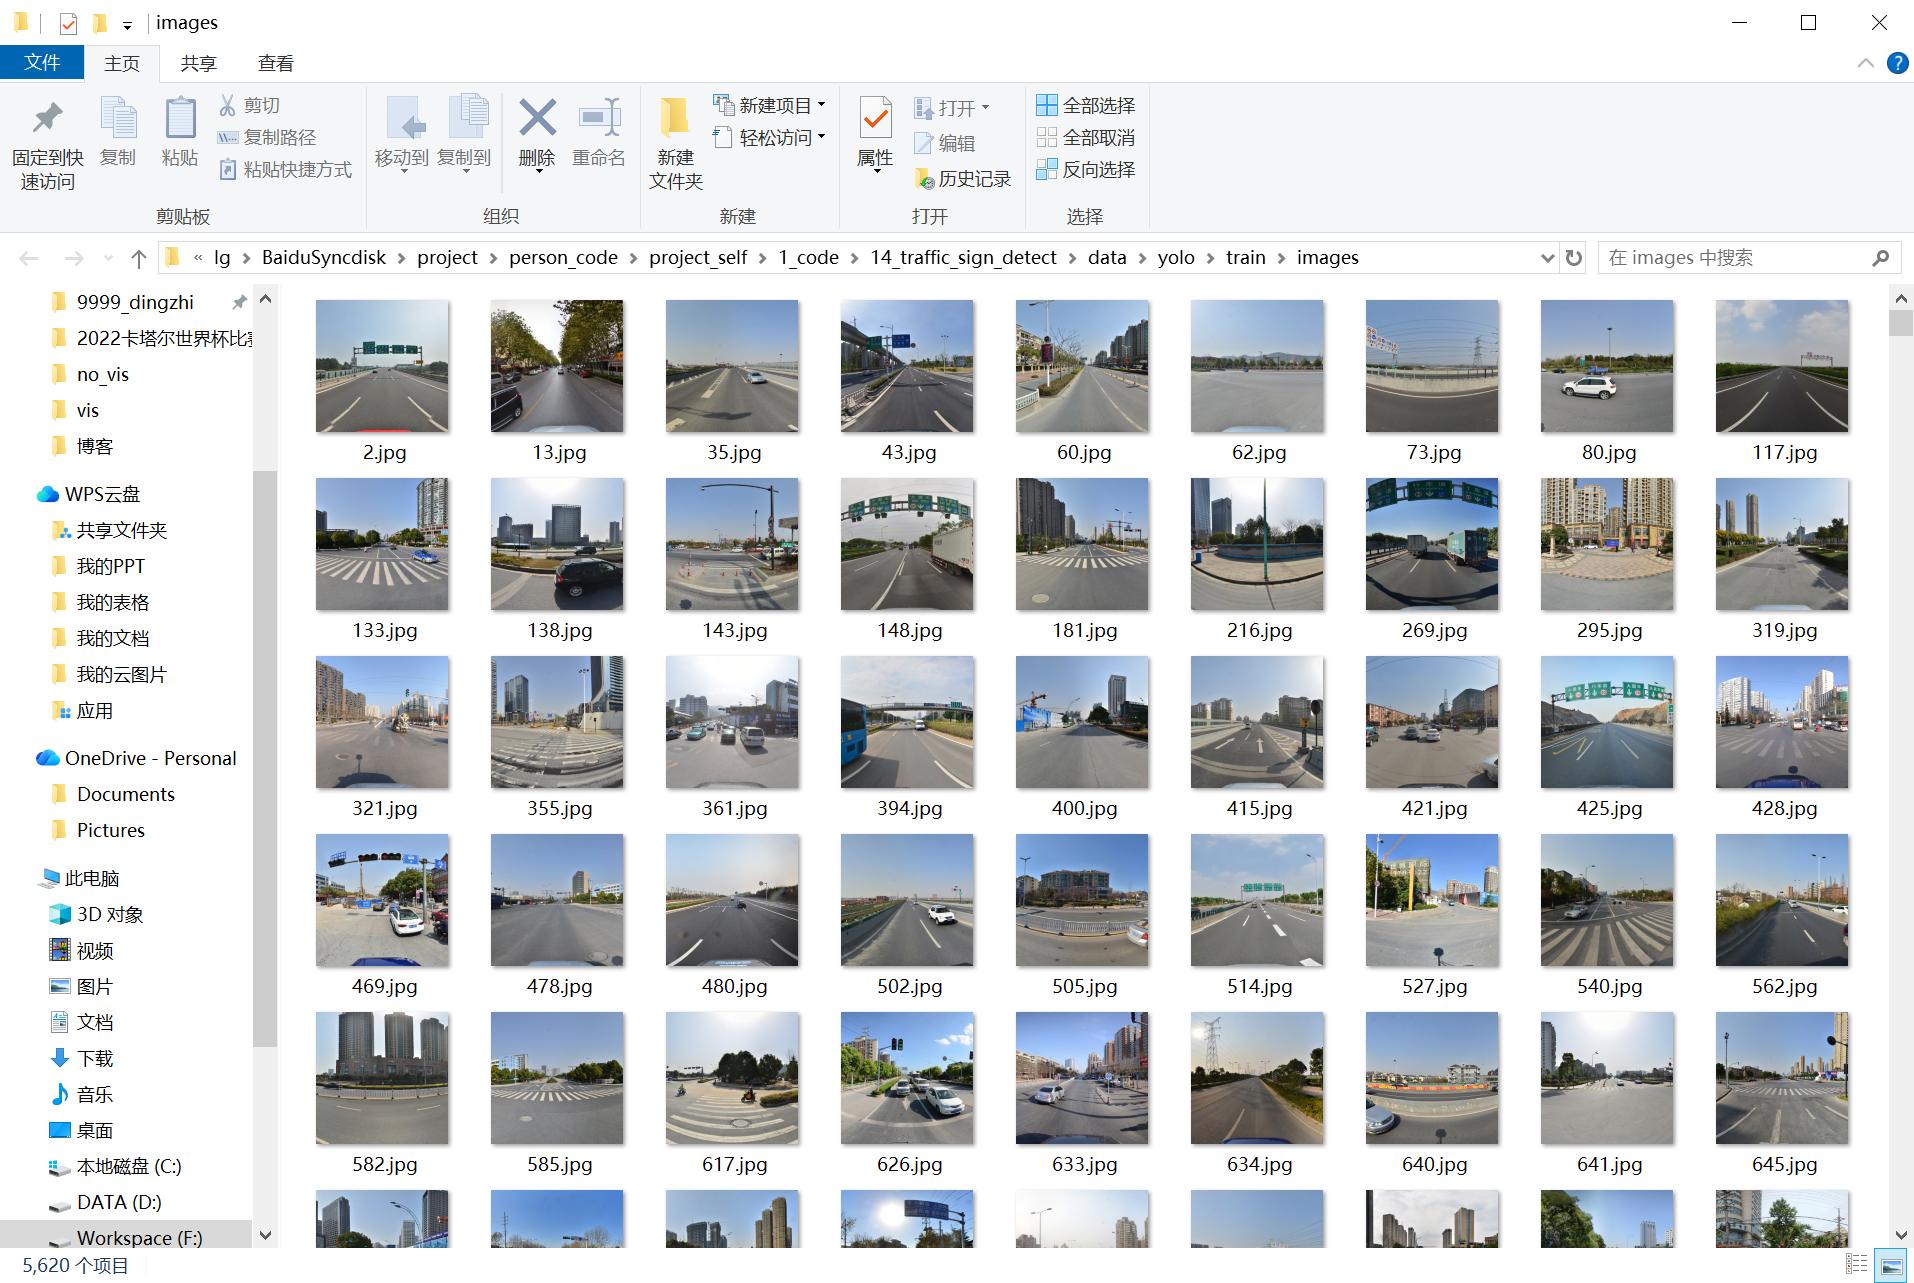Open the Move To (移动到) dropdown
This screenshot has height=1283, width=1914.
pyautogui.click(x=403, y=172)
